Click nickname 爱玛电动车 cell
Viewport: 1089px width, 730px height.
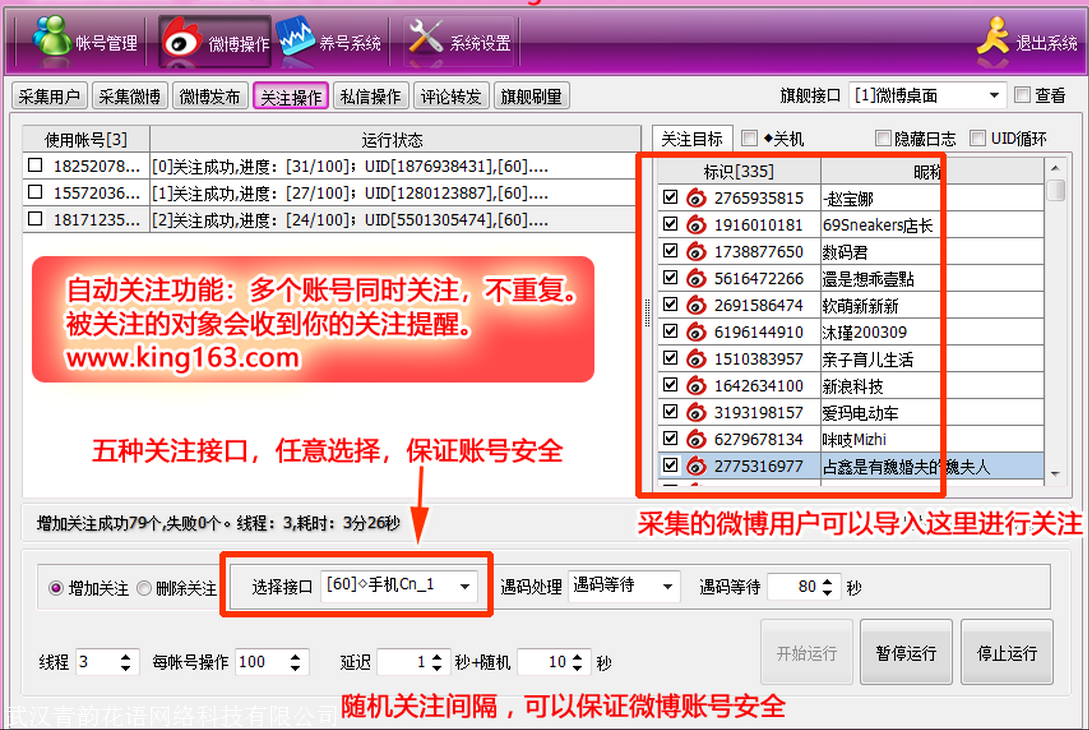[932, 413]
